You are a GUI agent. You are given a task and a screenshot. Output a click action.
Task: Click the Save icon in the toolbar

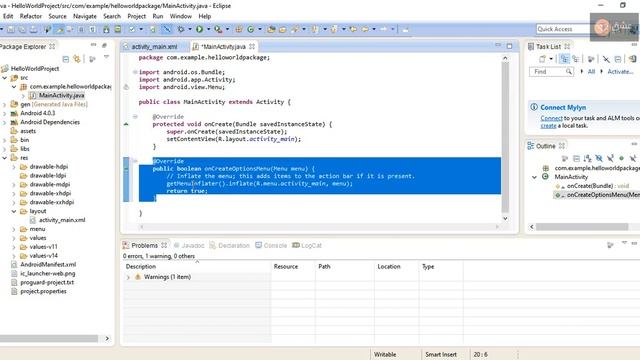[x=11, y=29]
